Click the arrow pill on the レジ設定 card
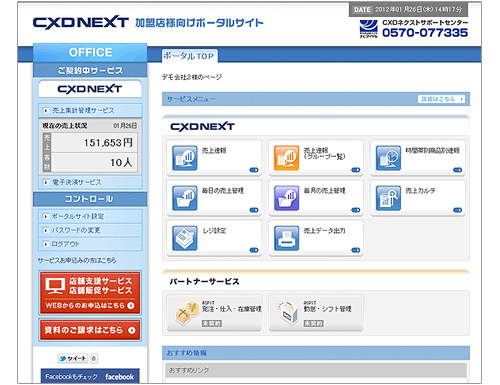The image size is (500, 385). coord(254,250)
